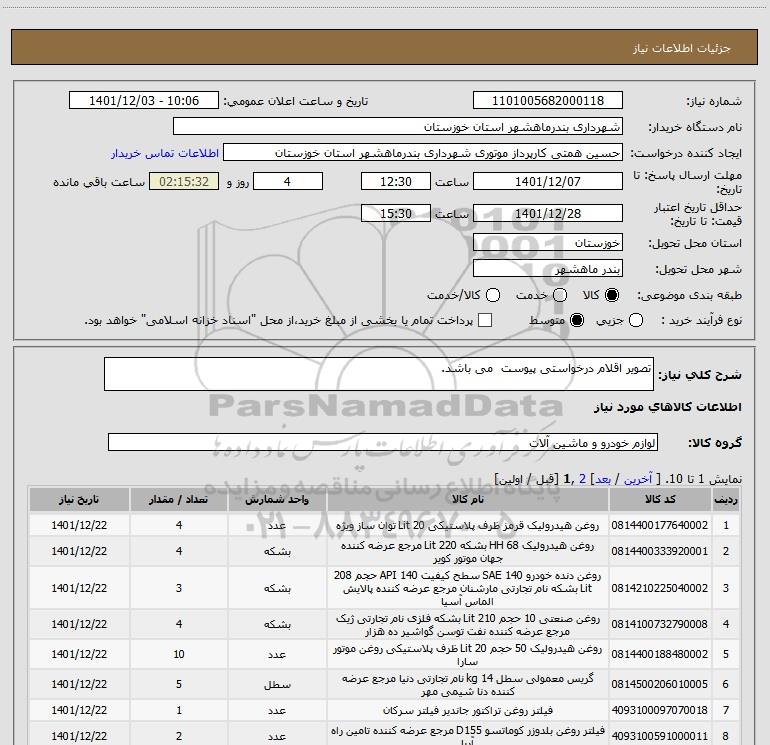Viewport: 770px width, 745px height.
Task: Select the کالا radio button
Action: pos(612,295)
